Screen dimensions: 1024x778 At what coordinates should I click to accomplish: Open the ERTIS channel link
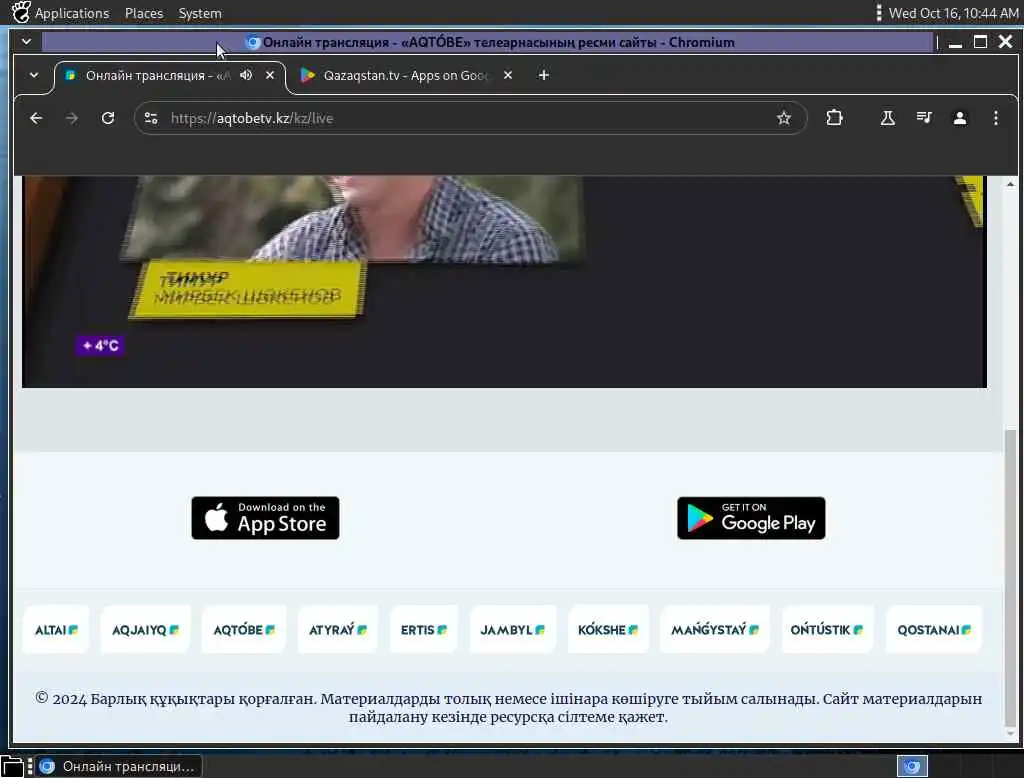pyautogui.click(x=423, y=630)
